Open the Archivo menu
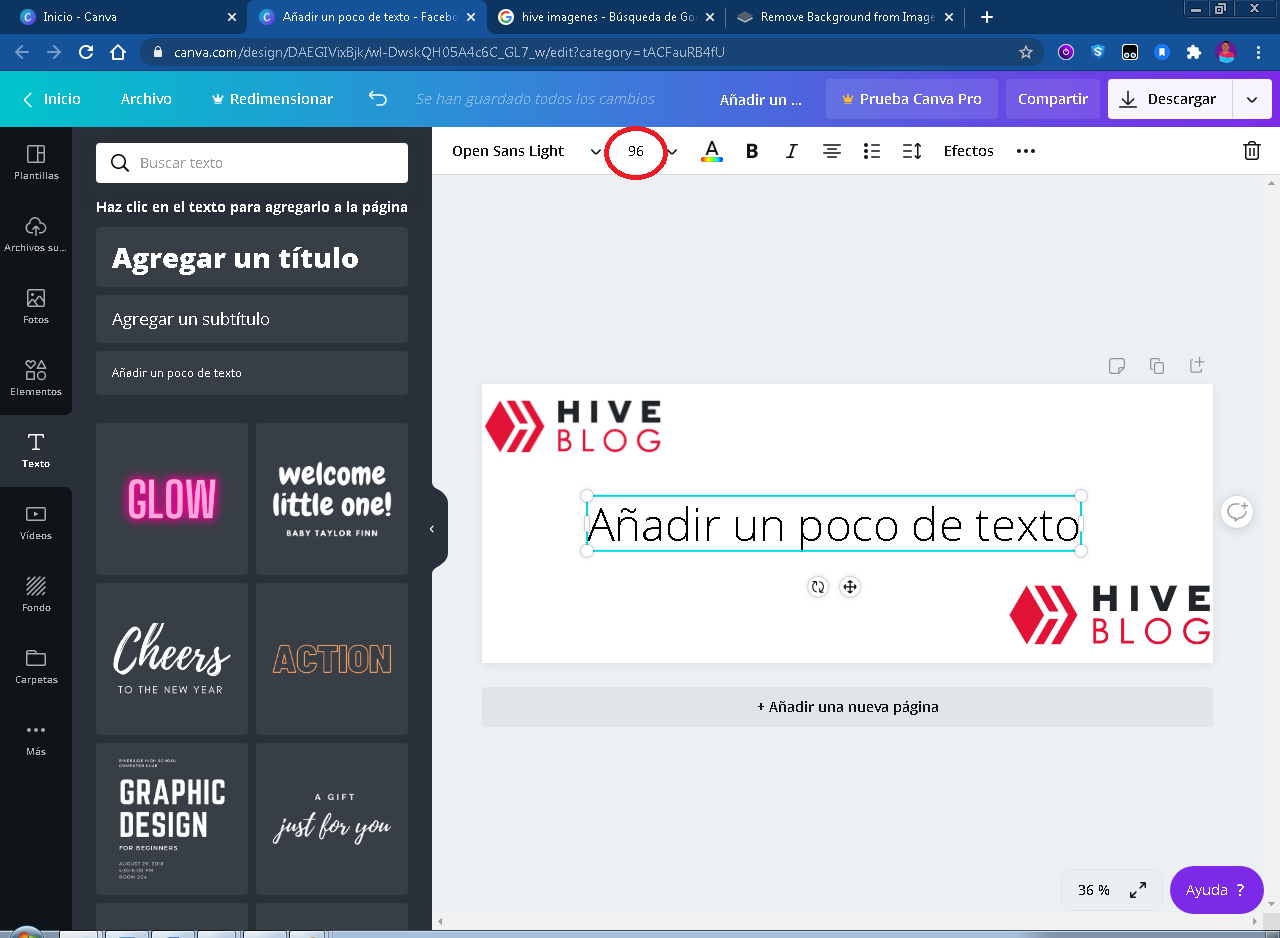Screen dimensions: 1280x938 [146, 99]
